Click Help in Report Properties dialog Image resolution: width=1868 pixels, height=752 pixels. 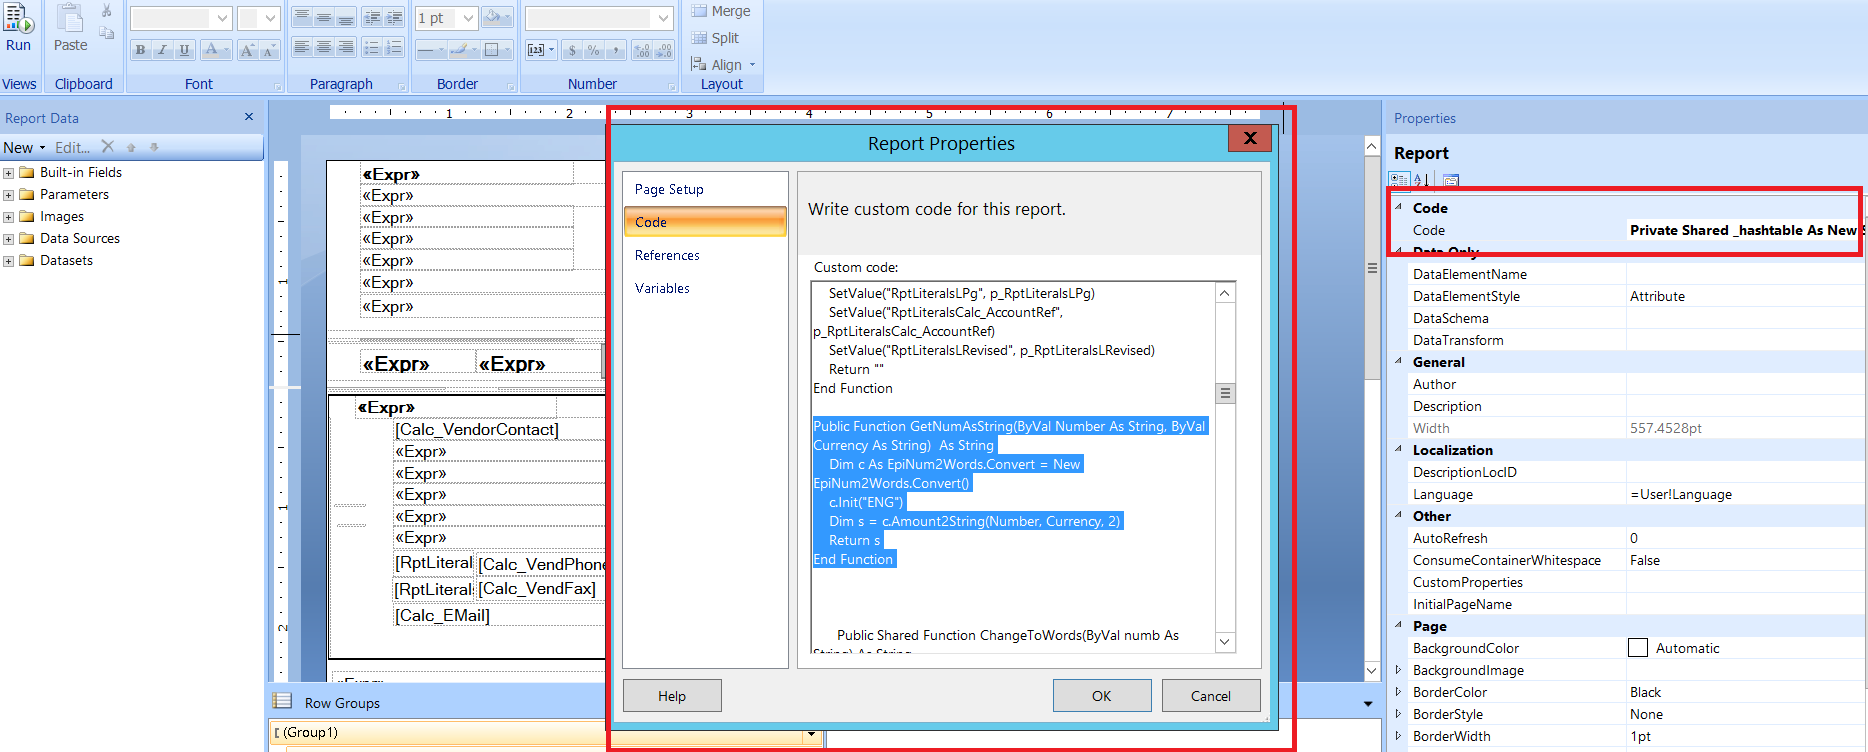[672, 696]
